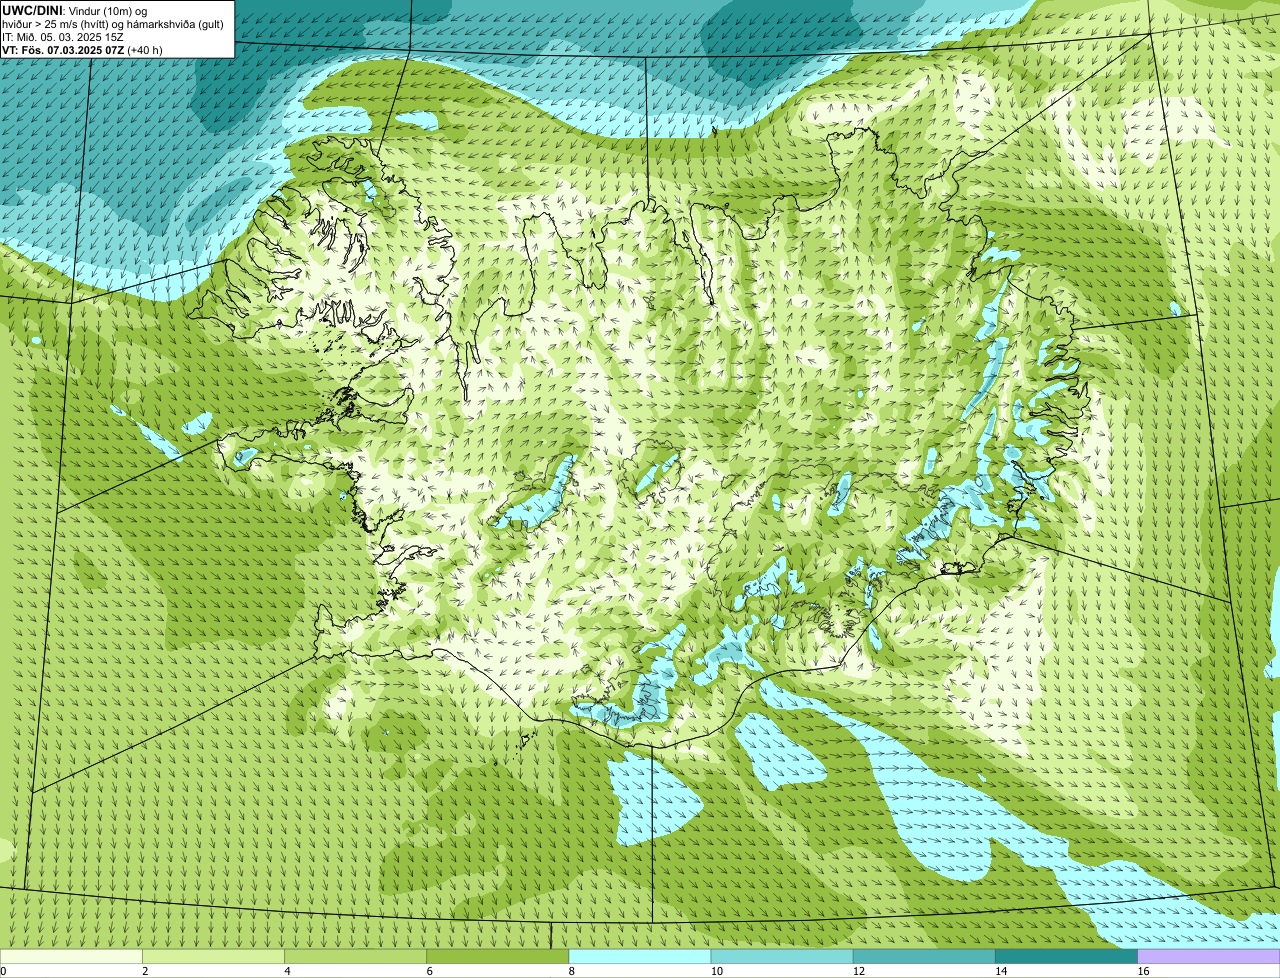Click the legend label '2'
The height and width of the screenshot is (978, 1280).
coord(145,971)
